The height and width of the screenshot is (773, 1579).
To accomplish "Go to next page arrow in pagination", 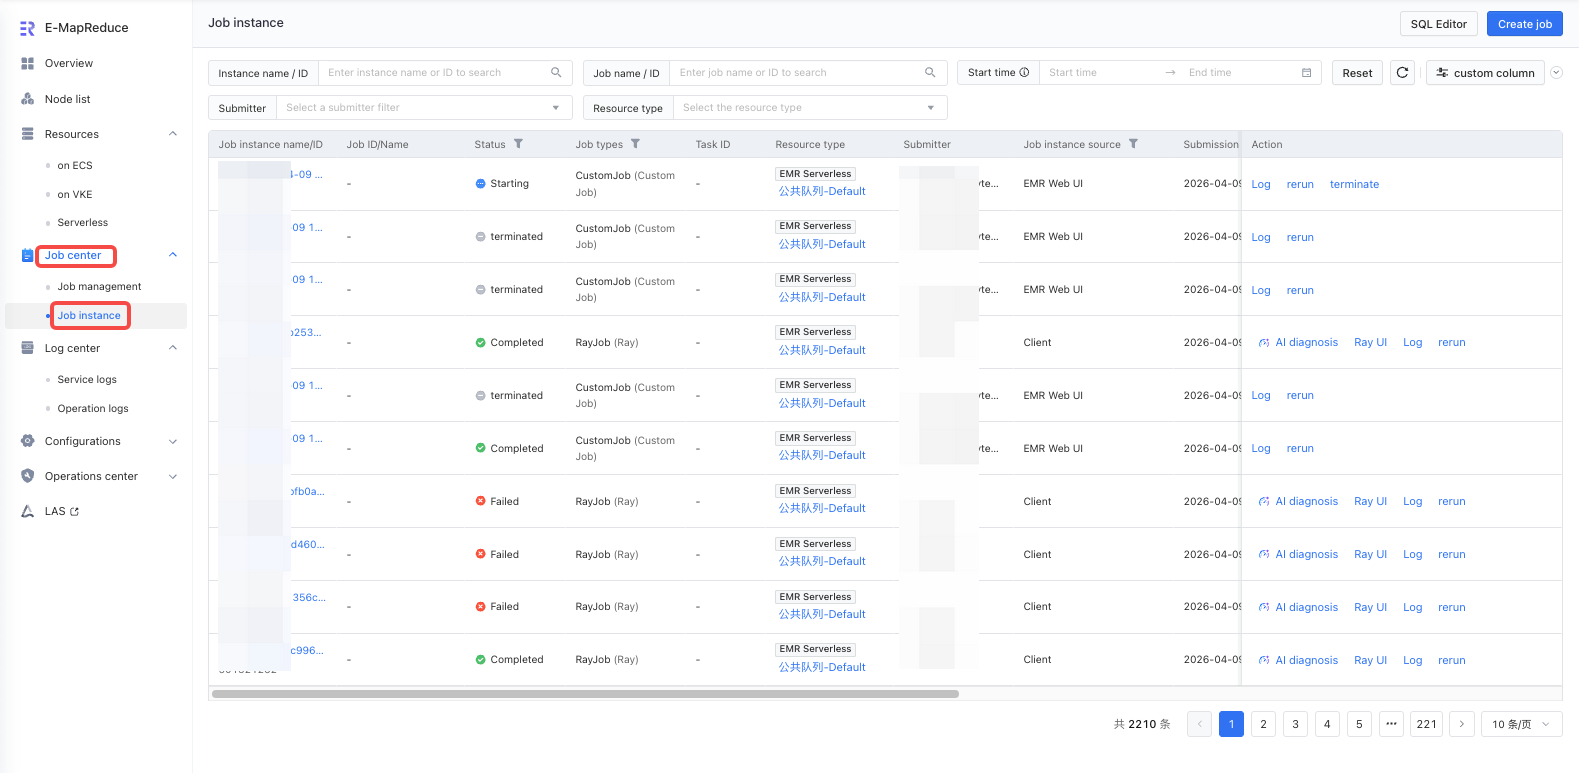I will point(1462,724).
